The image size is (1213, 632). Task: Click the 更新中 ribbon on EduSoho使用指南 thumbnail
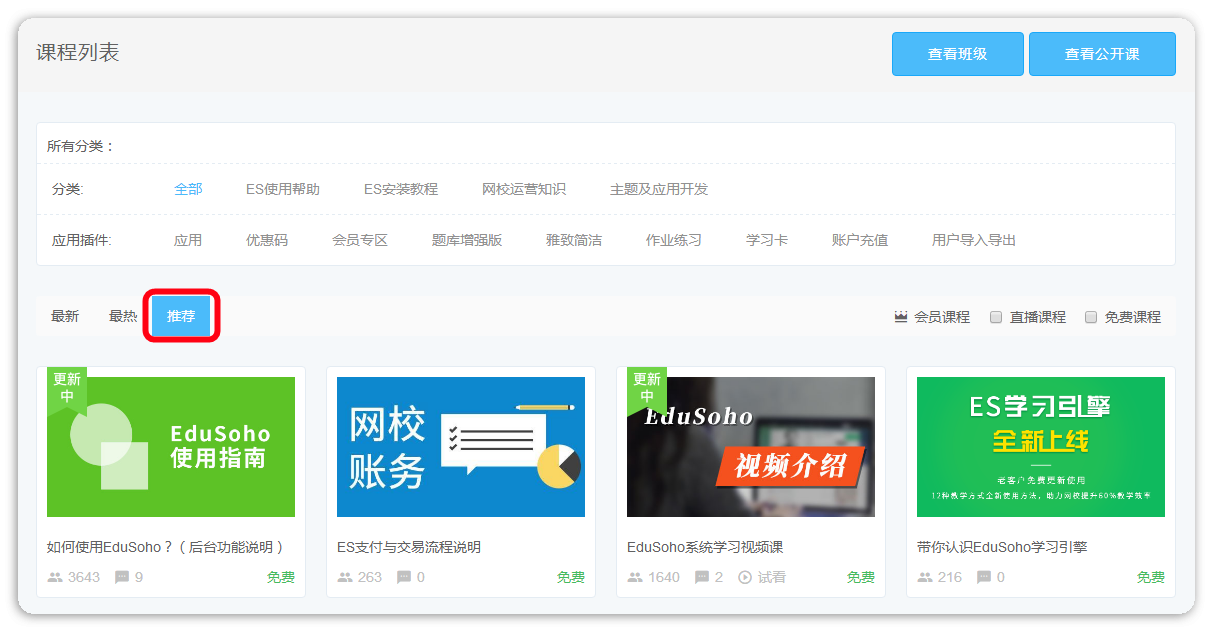(x=67, y=387)
